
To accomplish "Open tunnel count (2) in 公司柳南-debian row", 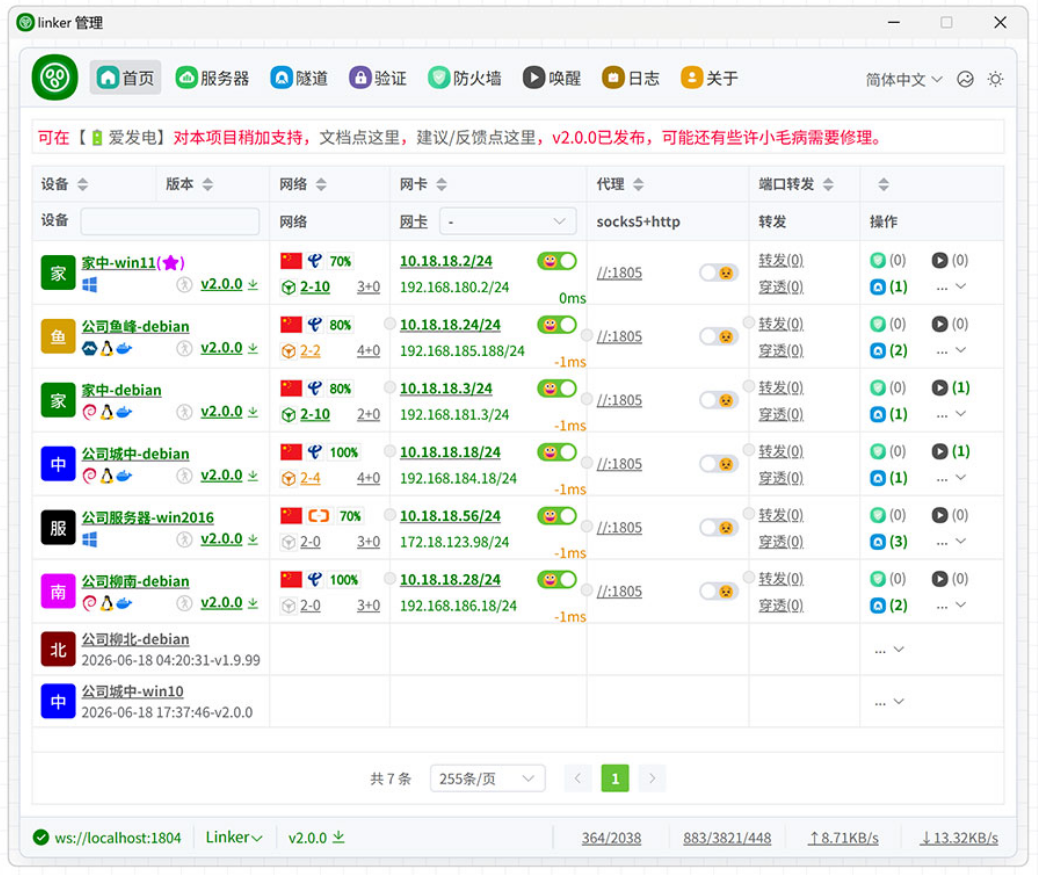I will tap(888, 605).
